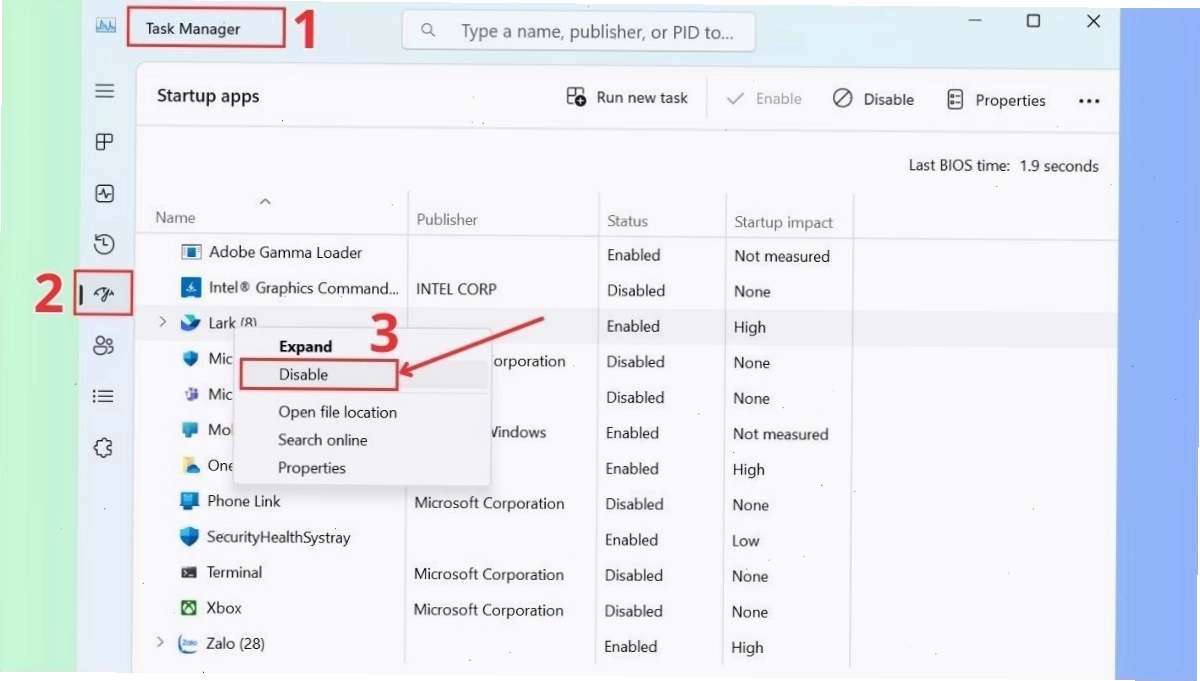Screen dimensions: 1200x681
Task: Click the INTEL CORP publisher cell
Action: 456,289
